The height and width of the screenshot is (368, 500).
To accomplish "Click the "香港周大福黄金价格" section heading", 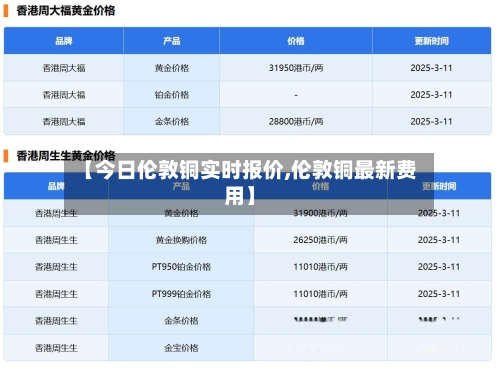I will click(x=66, y=11).
